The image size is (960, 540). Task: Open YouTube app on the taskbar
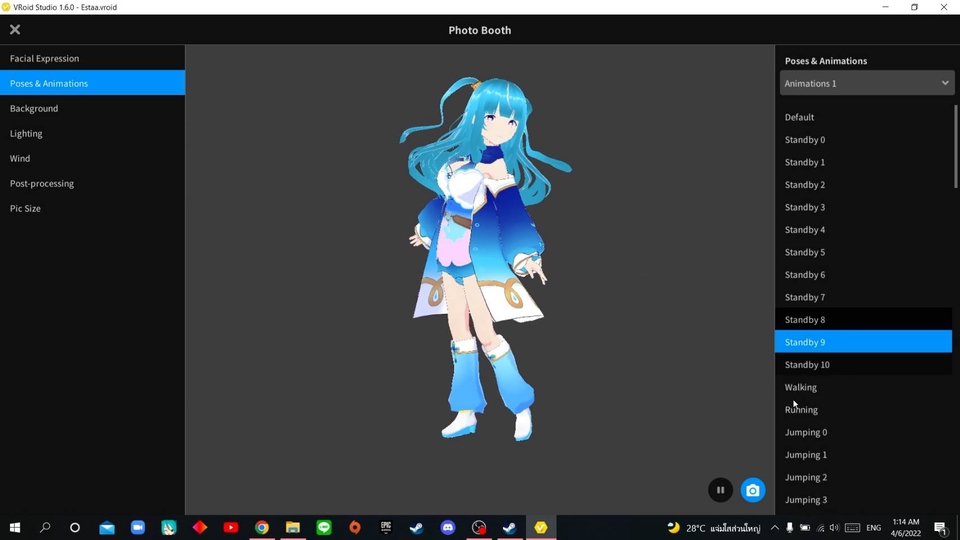(231, 527)
